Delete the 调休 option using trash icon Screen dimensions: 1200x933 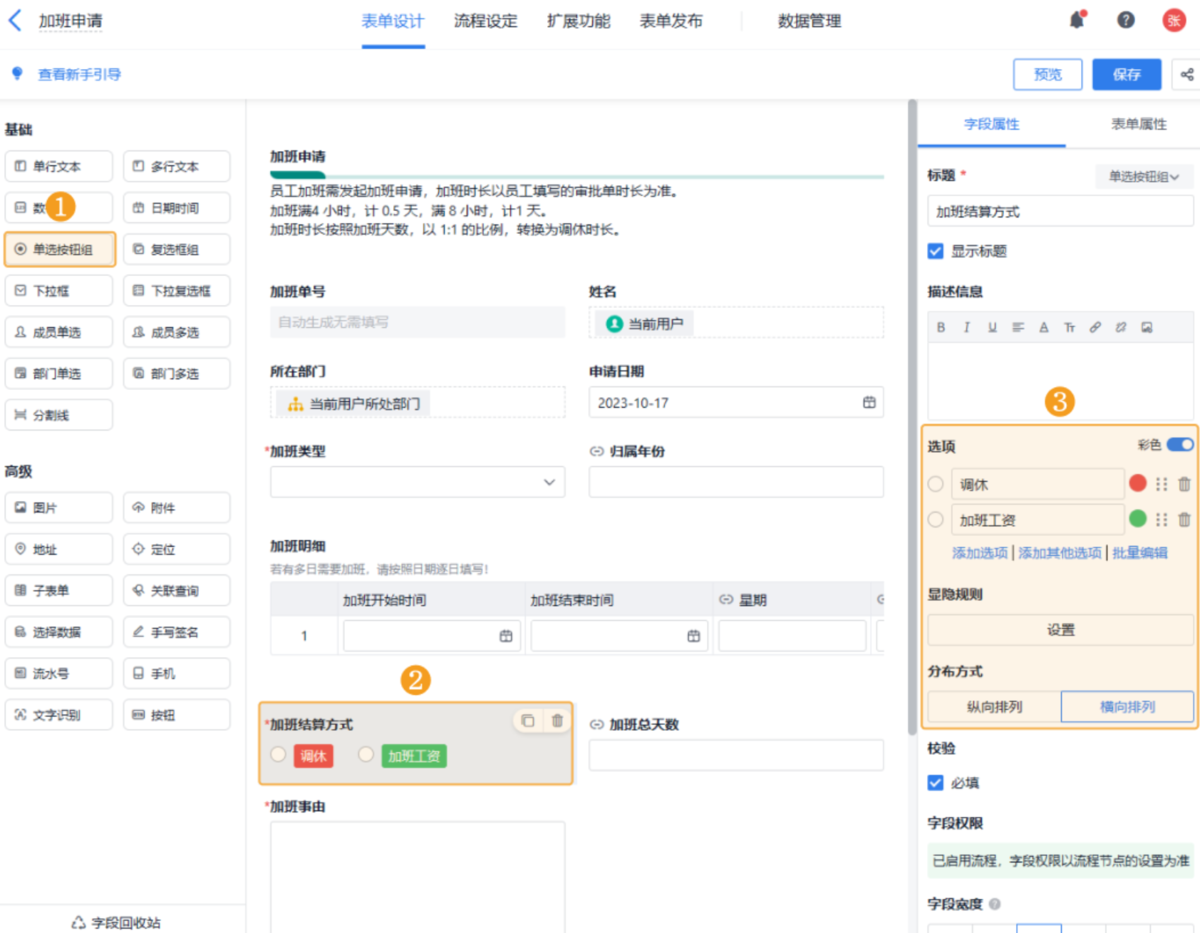coord(1184,484)
